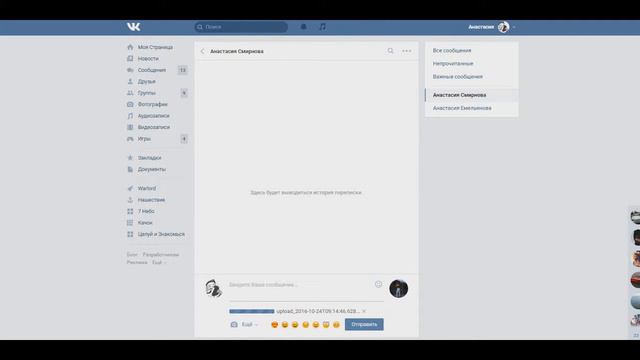Click your own avatar by message box
This screenshot has width=640, height=360.
[213, 289]
